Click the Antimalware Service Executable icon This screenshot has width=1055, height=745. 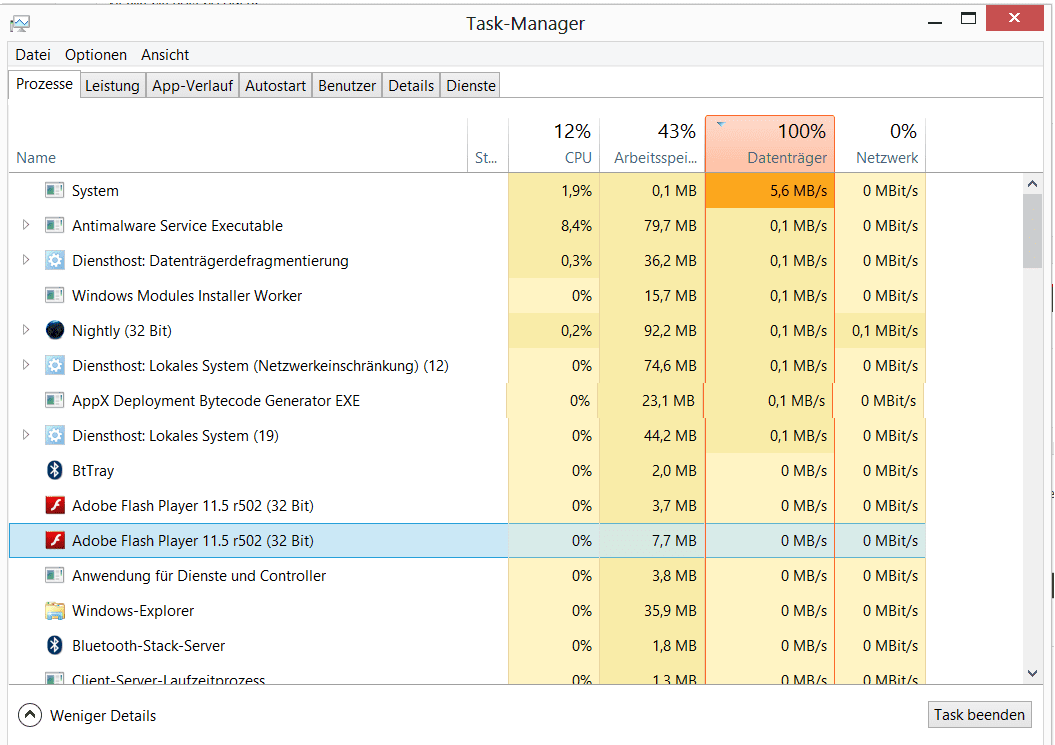[x=54, y=225]
